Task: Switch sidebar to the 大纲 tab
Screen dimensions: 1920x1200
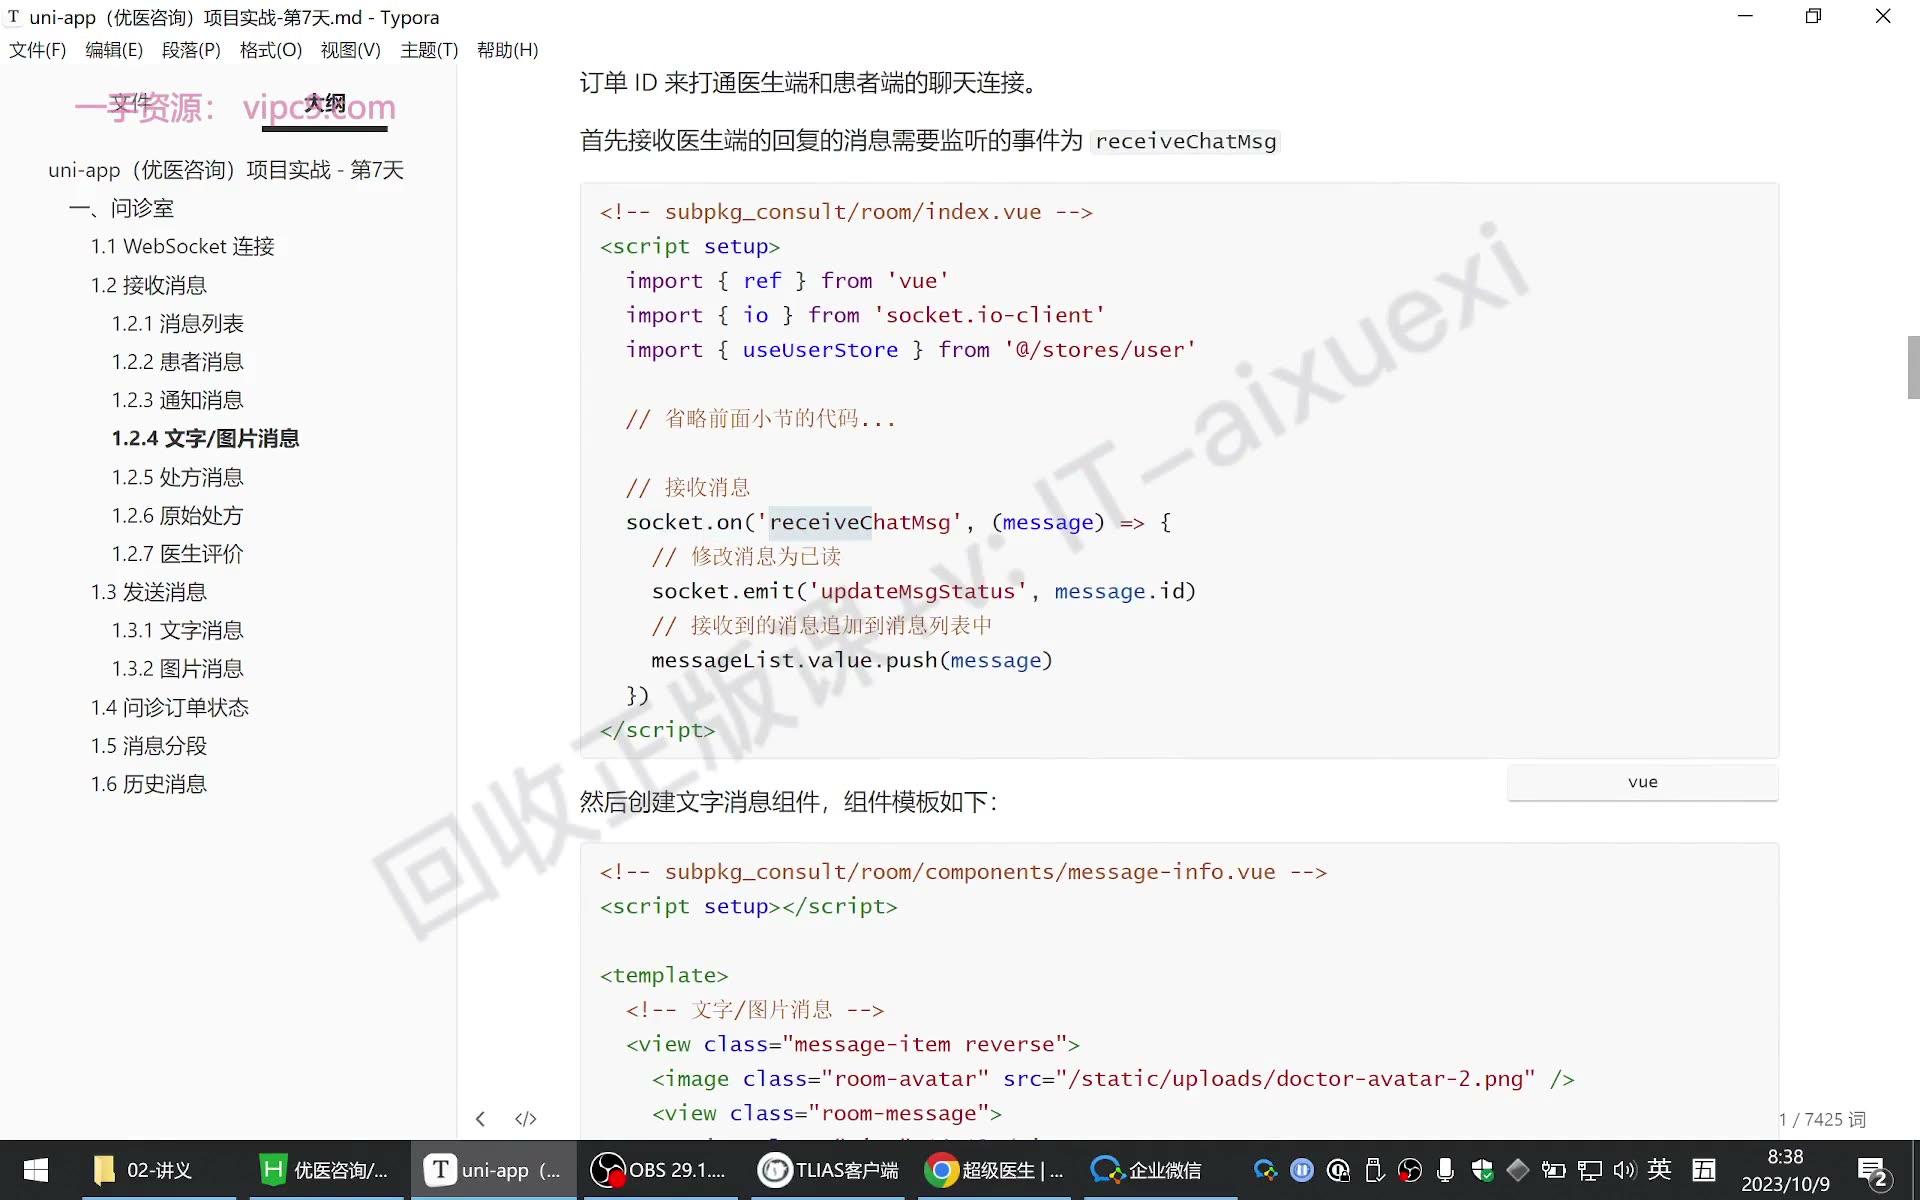Action: point(325,102)
